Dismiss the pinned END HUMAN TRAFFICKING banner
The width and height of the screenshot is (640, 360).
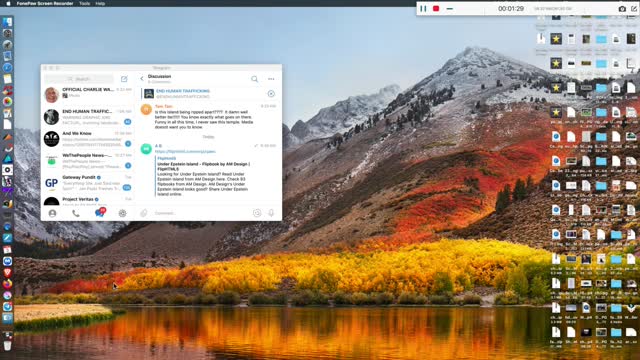pyautogui.click(x=271, y=94)
